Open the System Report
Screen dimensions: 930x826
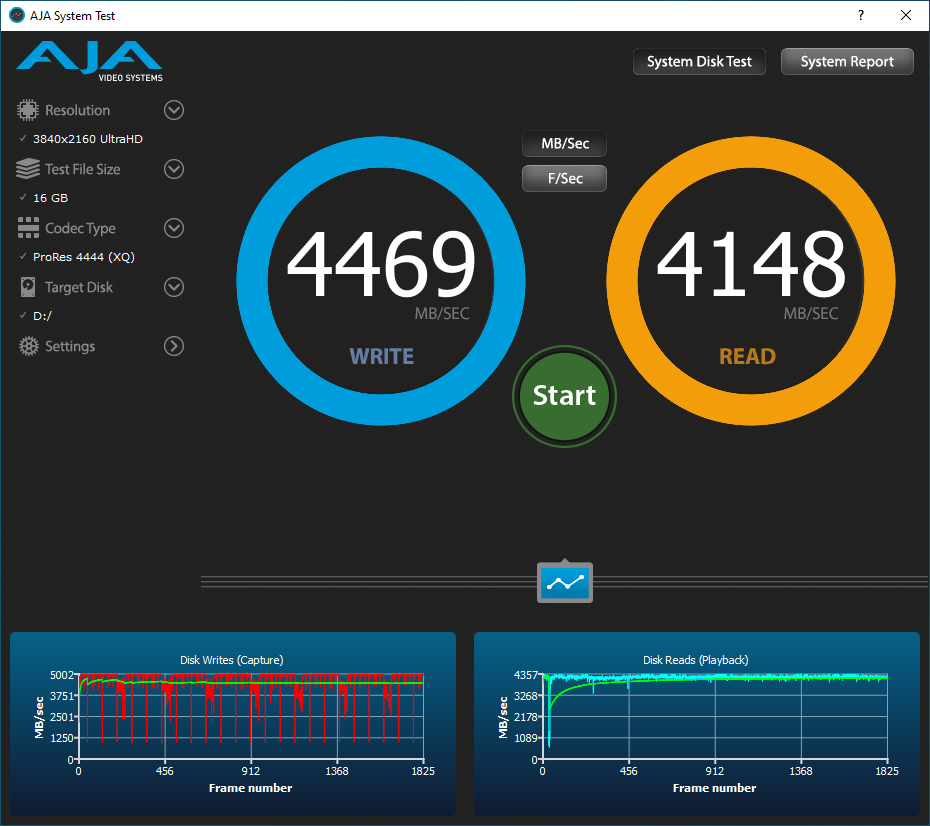tap(846, 61)
